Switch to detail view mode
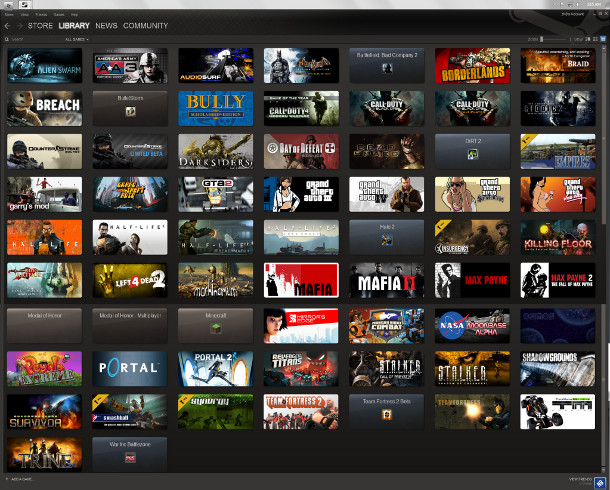This screenshot has height=490, width=610. point(588,39)
